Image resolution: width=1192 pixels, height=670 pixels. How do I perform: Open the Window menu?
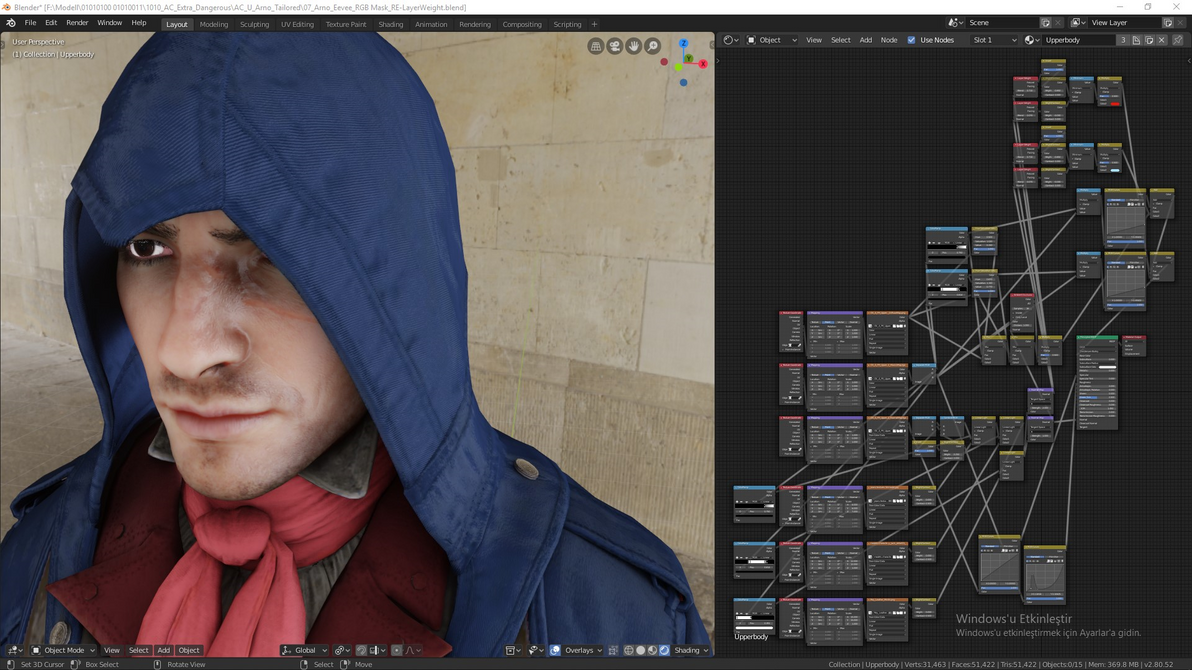(109, 23)
